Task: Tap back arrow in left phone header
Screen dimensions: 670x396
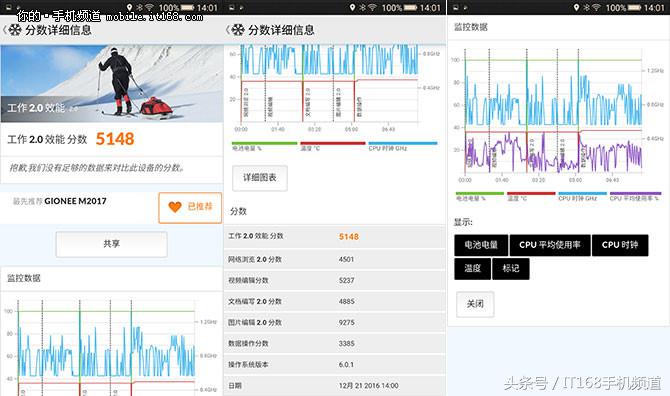Action: pos(5,30)
